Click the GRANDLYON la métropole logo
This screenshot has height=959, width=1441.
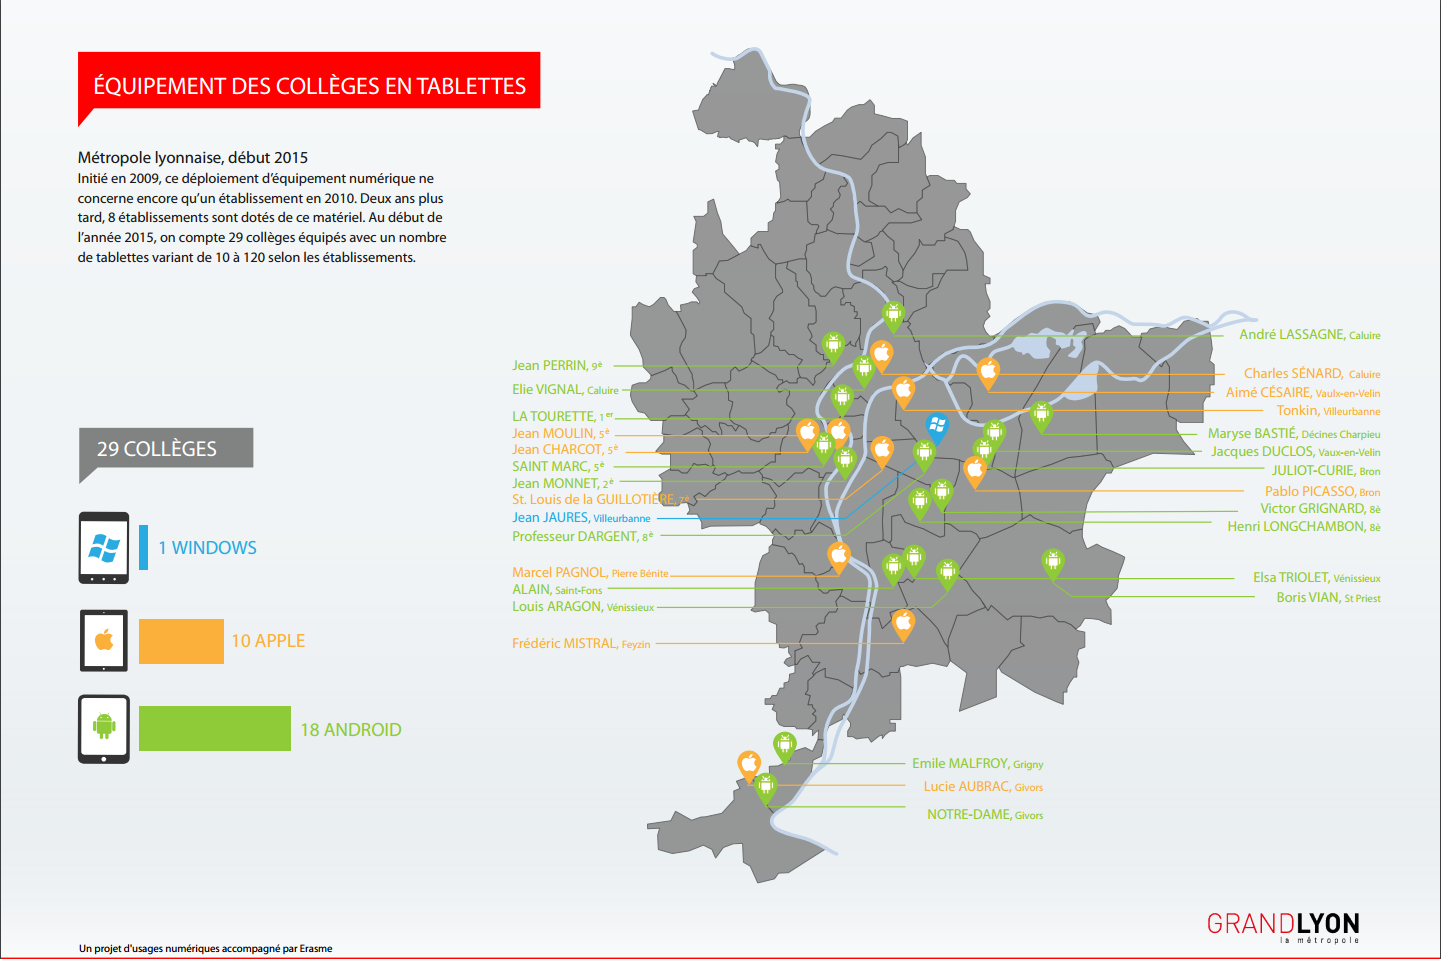pos(1283,926)
